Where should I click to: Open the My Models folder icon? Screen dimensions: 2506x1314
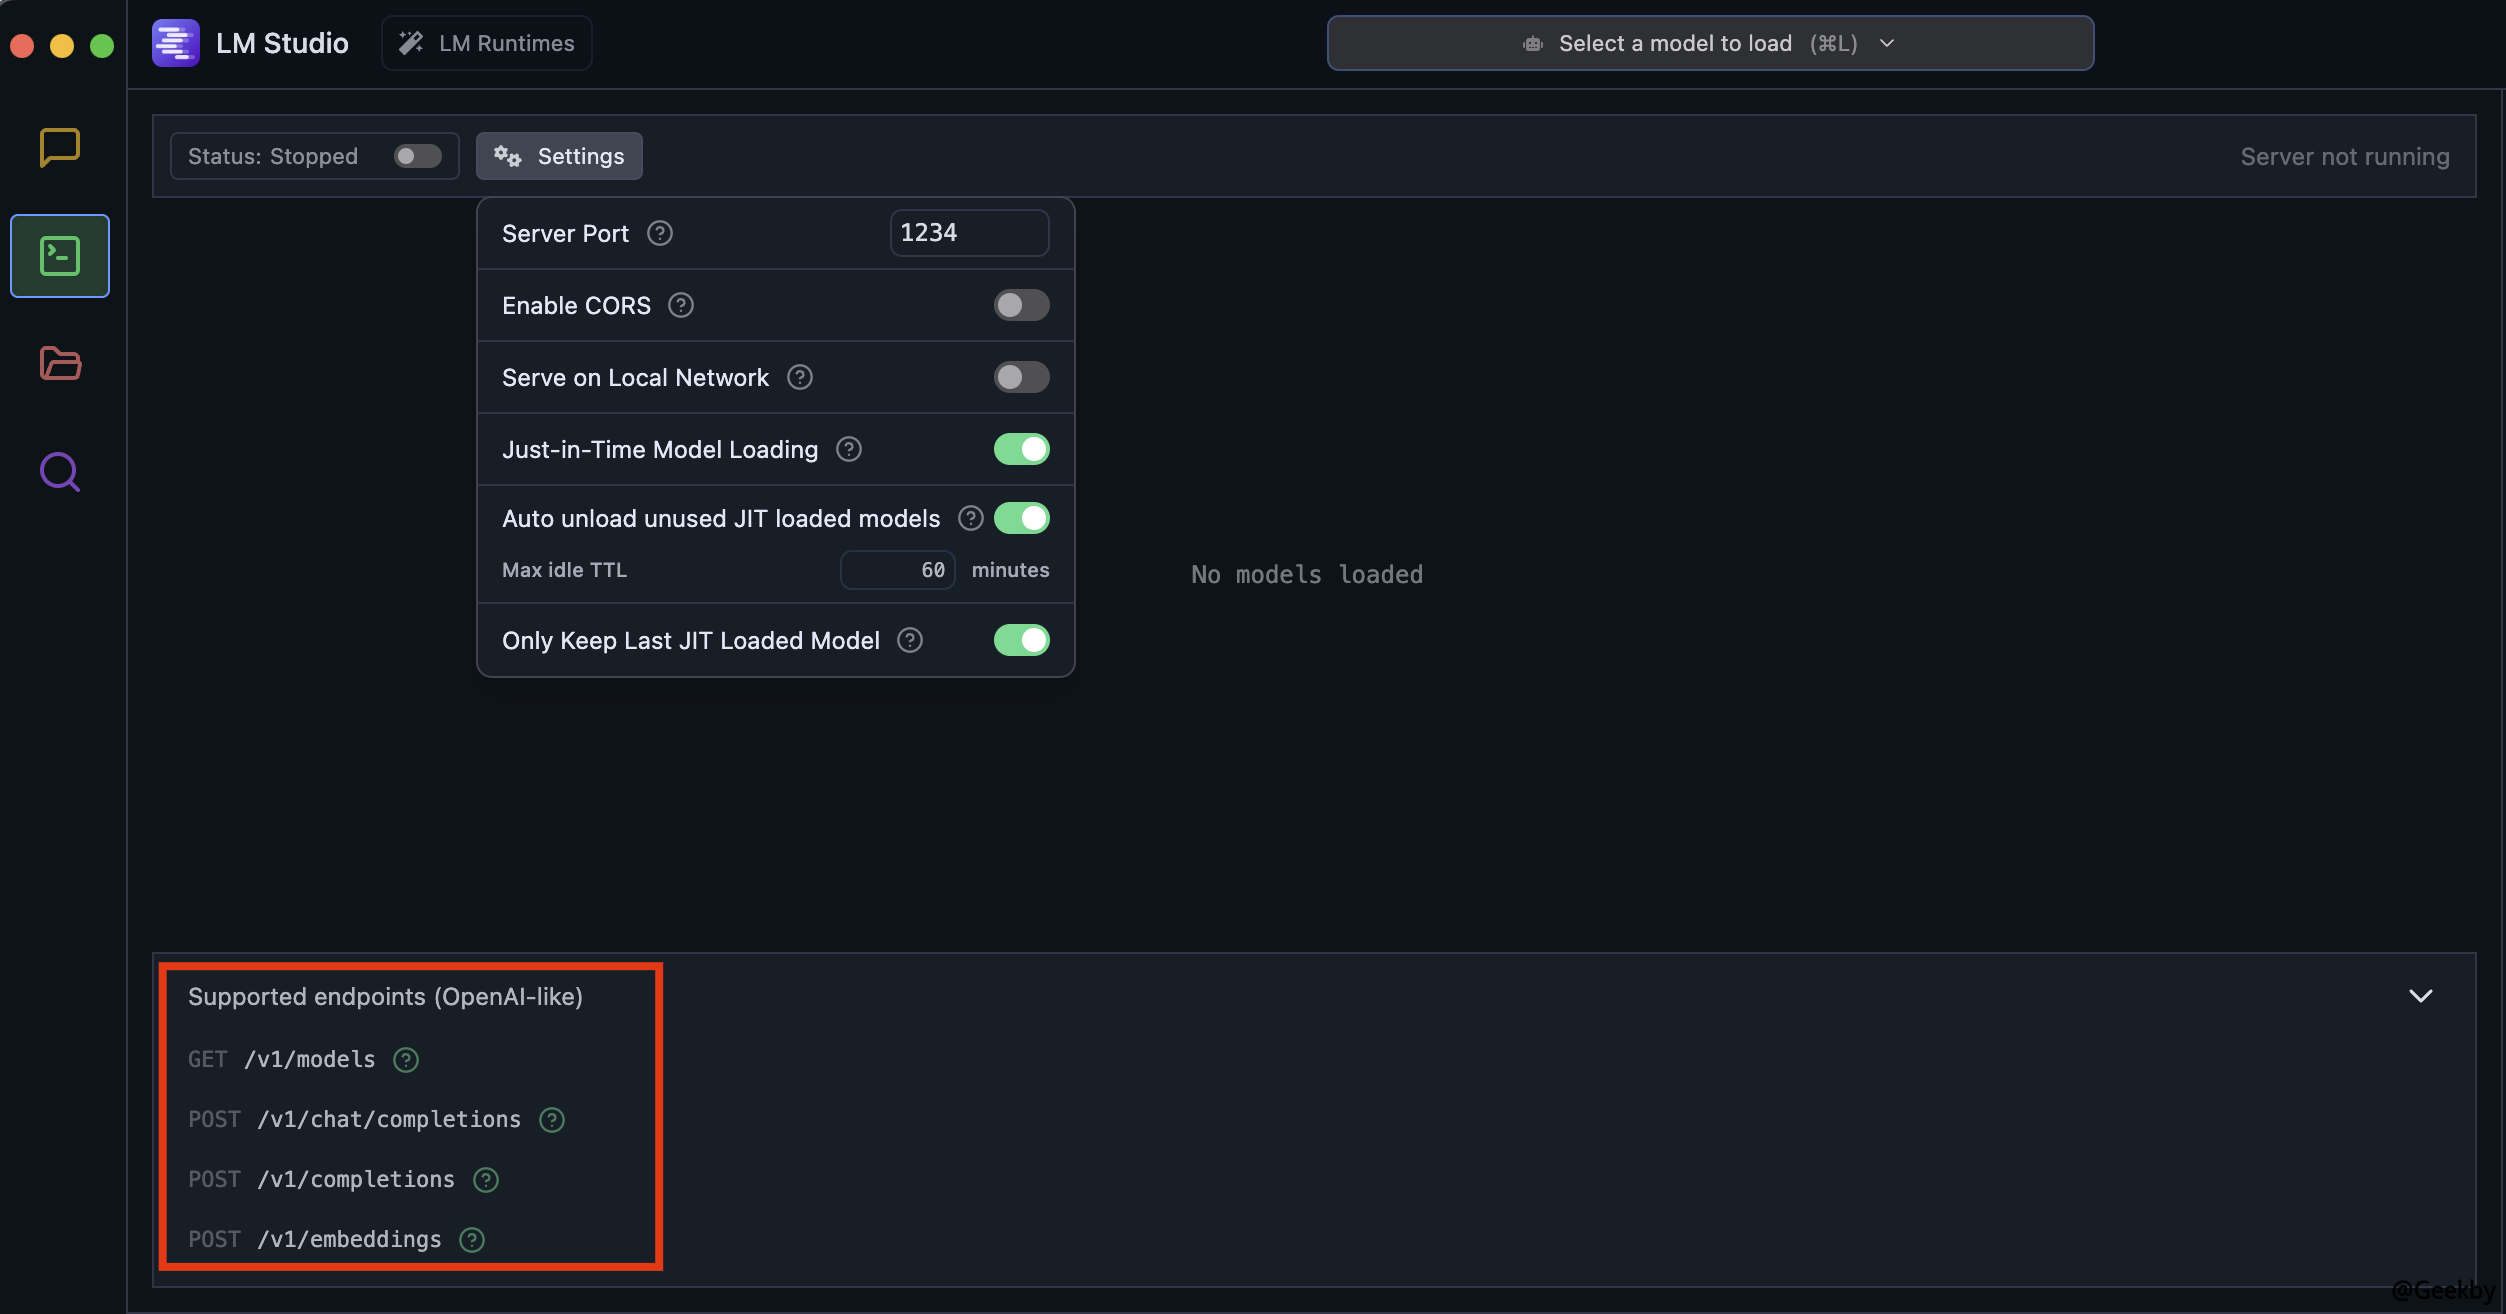[x=60, y=363]
